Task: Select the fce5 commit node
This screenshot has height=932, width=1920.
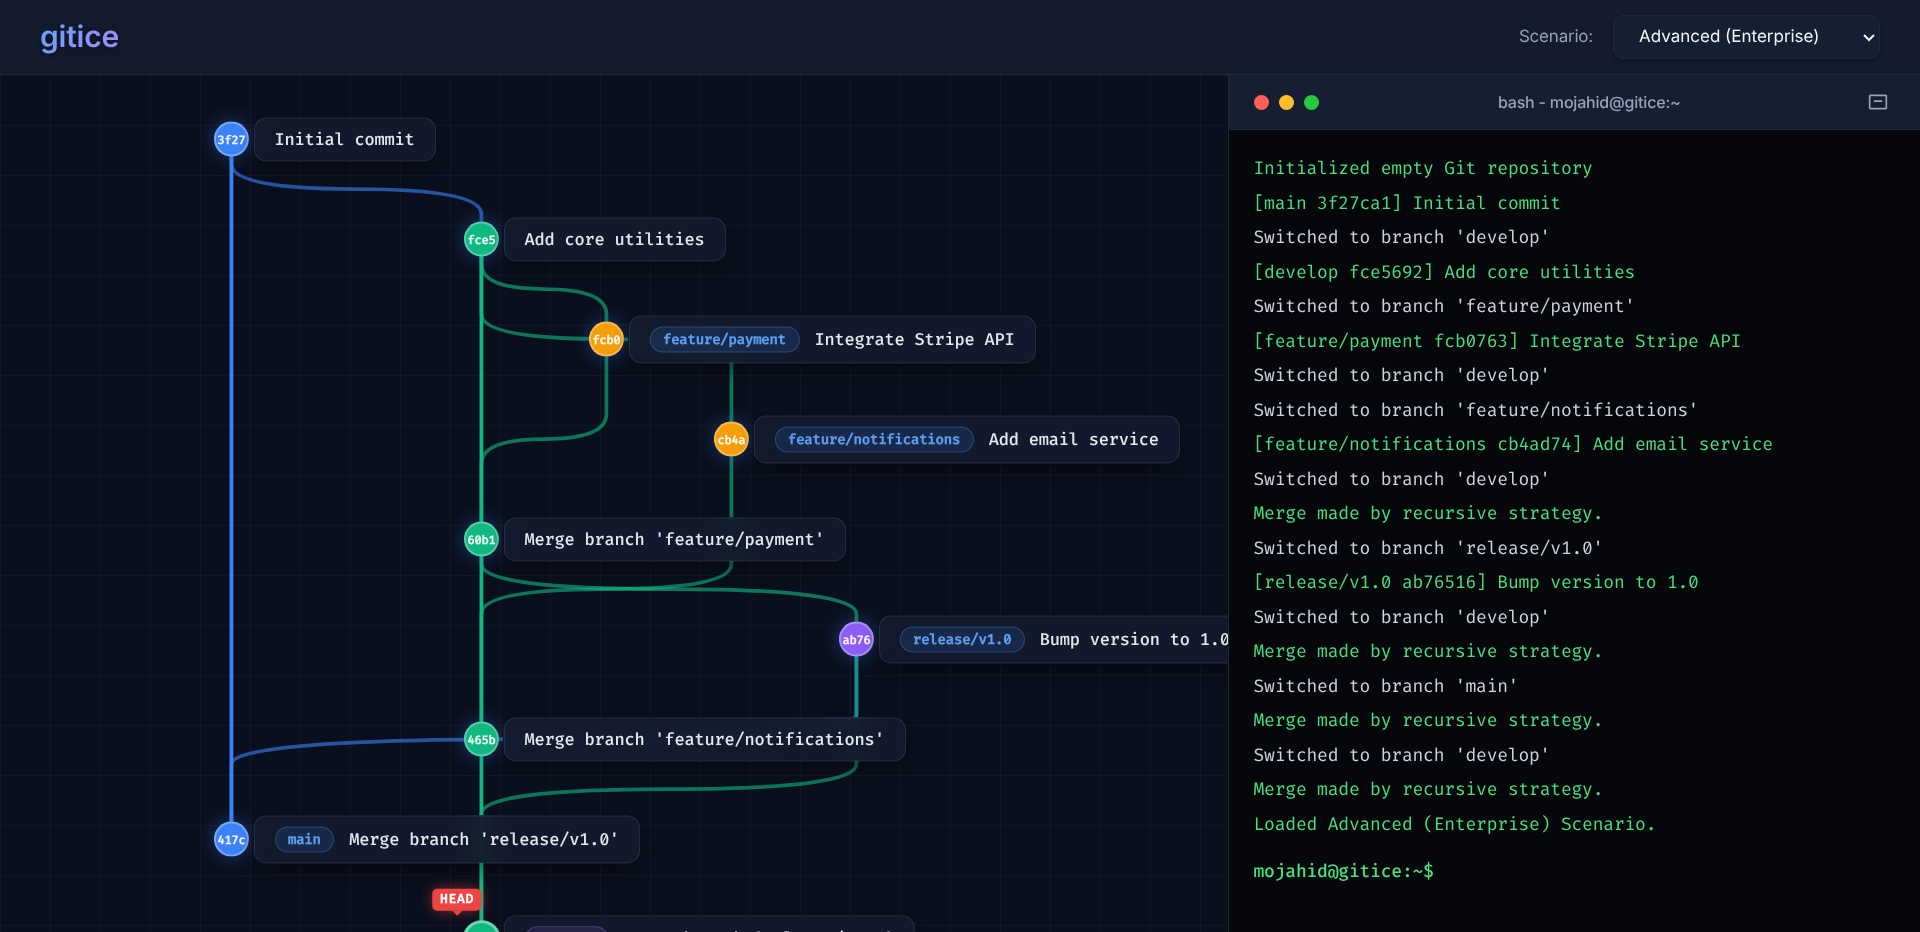Action: coord(481,239)
